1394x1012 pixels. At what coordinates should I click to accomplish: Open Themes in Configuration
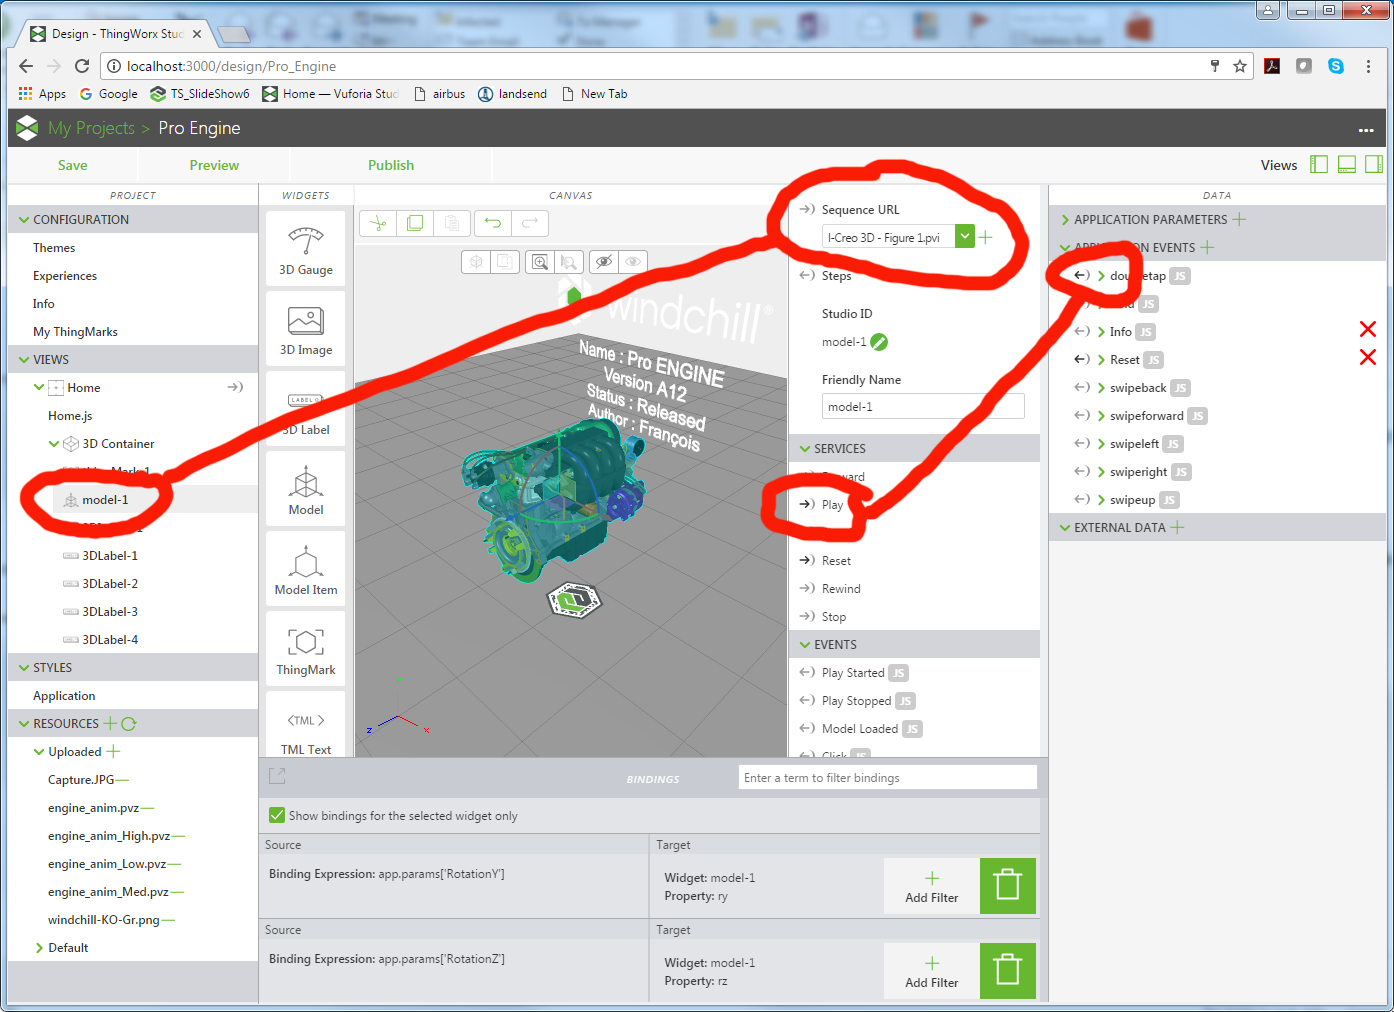pos(54,248)
